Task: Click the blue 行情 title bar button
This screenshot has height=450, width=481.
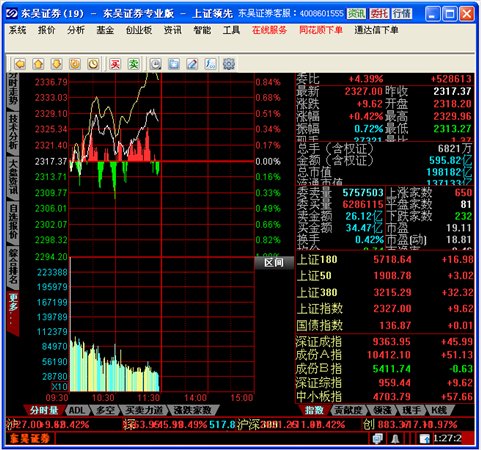Action: pyautogui.click(x=402, y=14)
